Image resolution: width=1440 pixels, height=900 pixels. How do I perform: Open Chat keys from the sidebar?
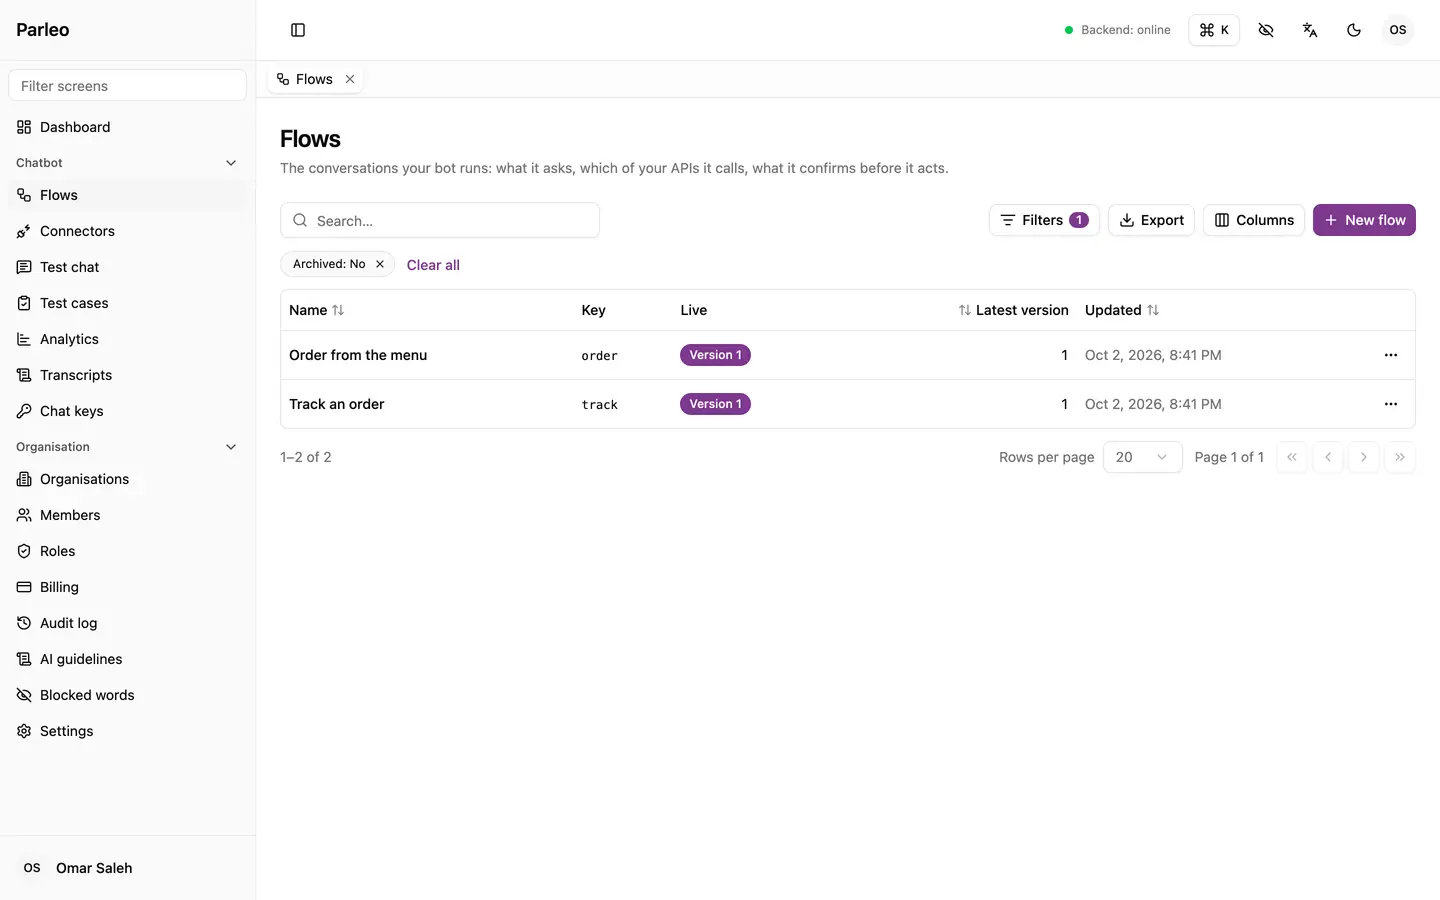[127, 411]
